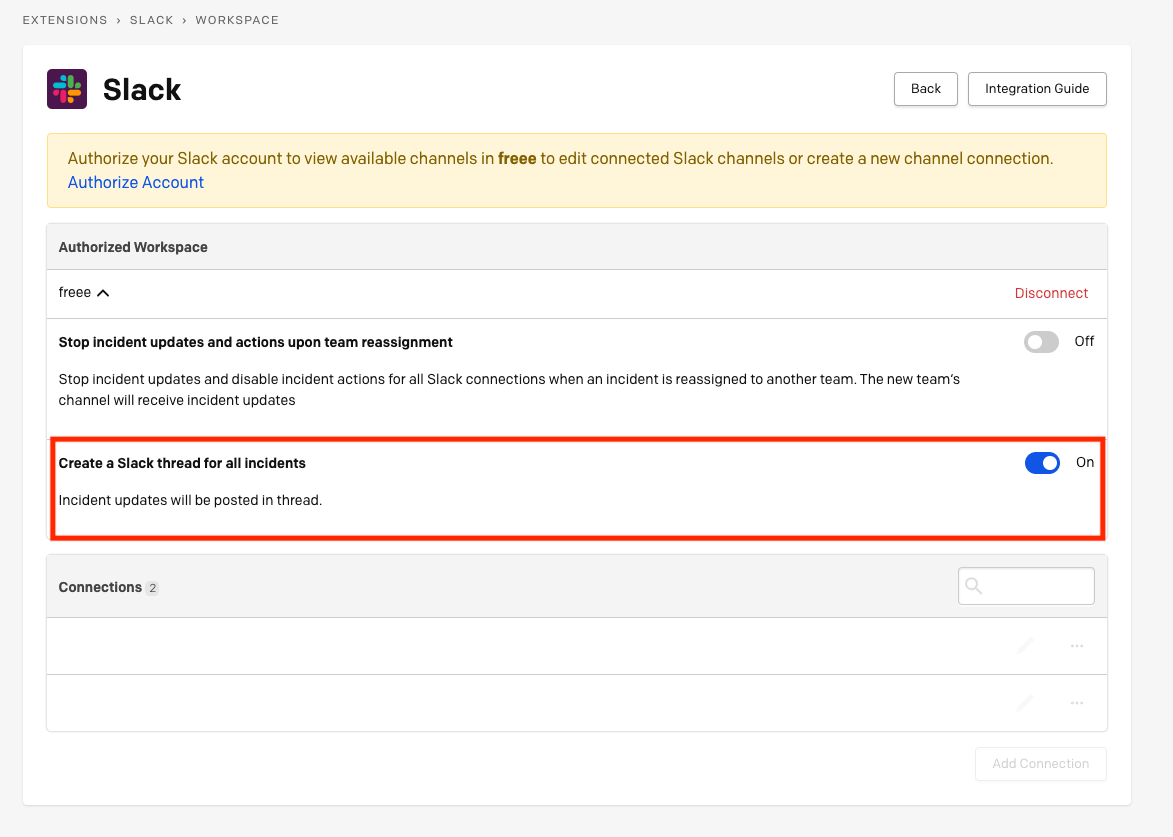
Task: Select the Workspace breadcrumb item
Action: click(x=237, y=20)
